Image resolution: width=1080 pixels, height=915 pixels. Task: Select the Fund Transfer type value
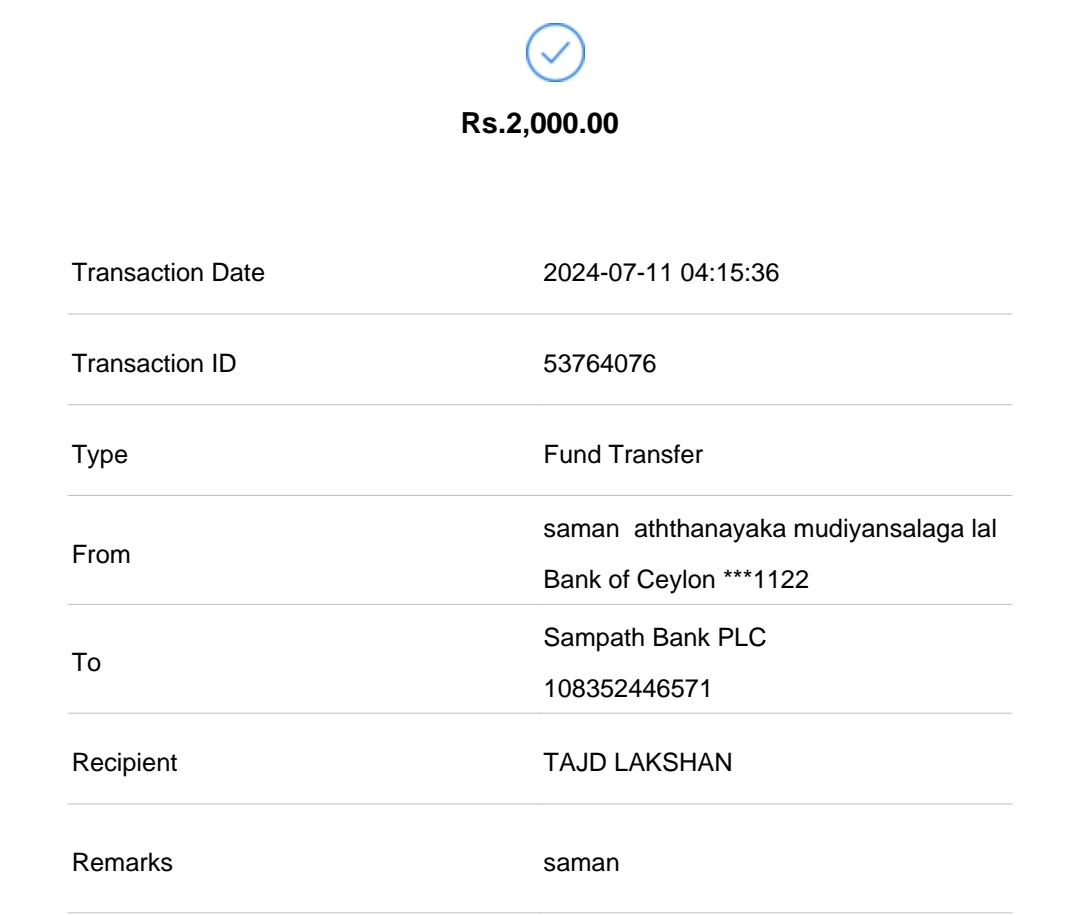pyautogui.click(x=623, y=455)
